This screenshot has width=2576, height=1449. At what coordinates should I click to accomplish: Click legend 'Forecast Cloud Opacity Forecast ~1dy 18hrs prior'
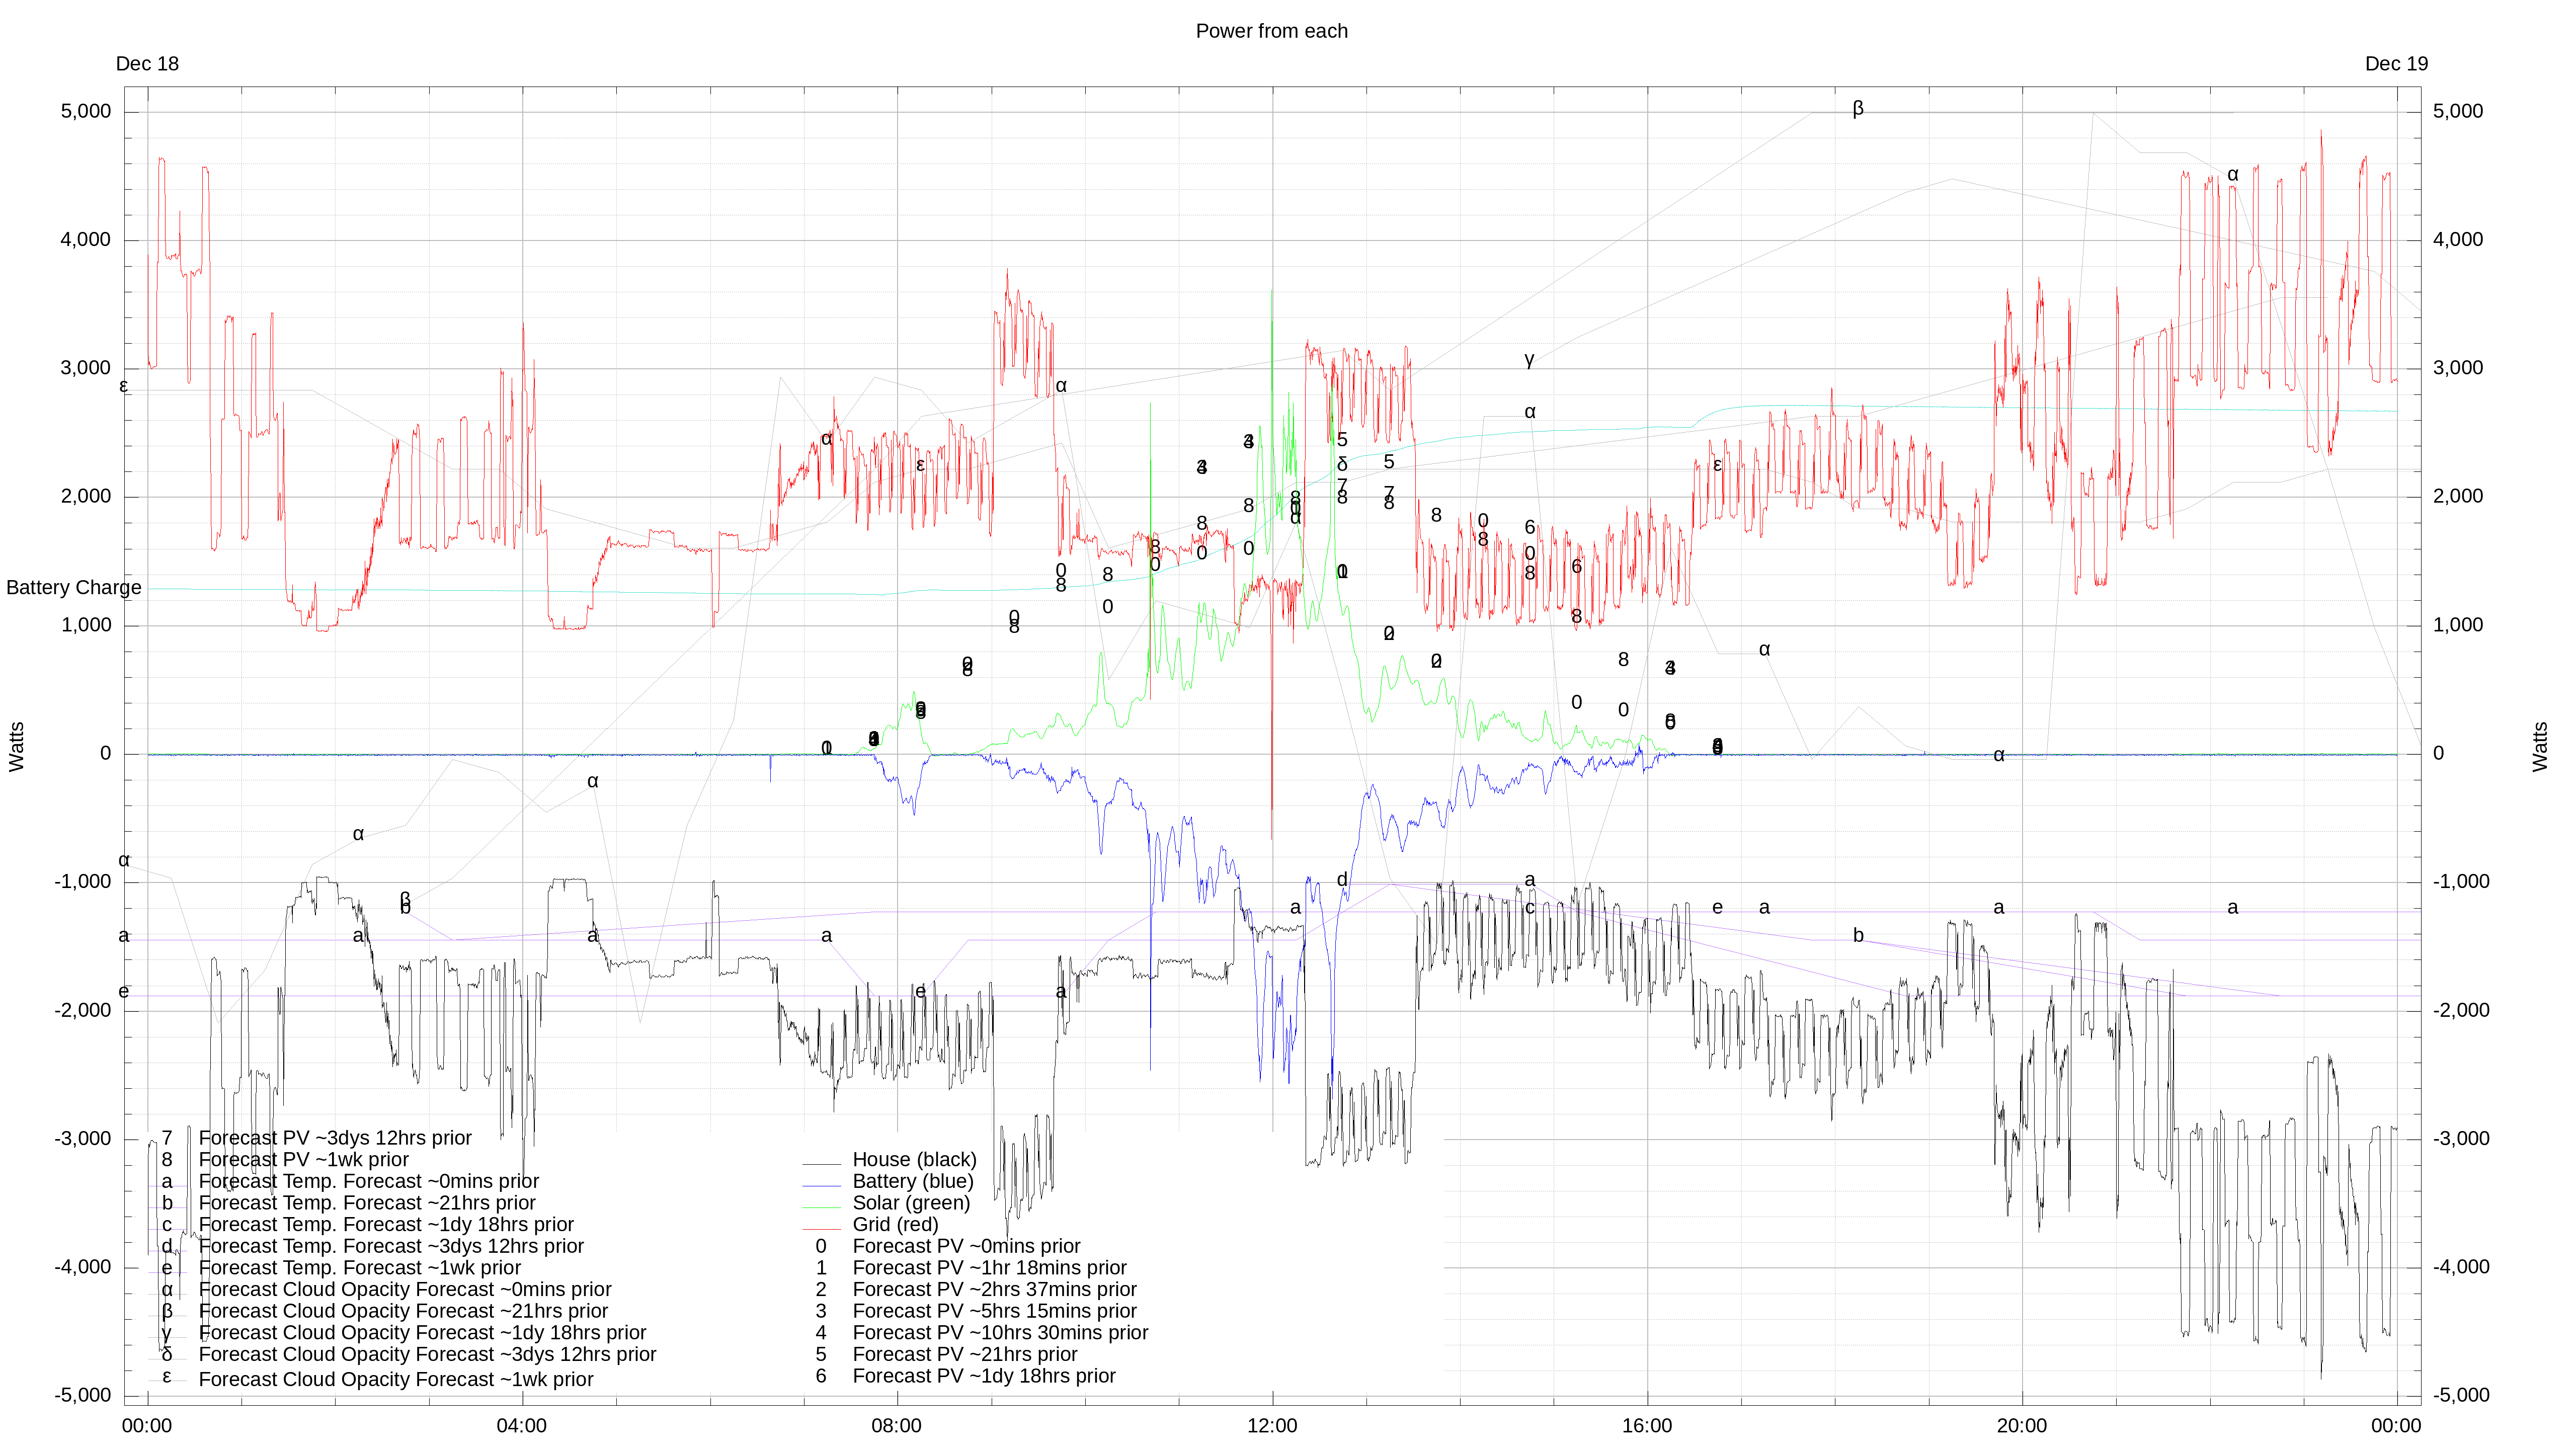pyautogui.click(x=422, y=1333)
